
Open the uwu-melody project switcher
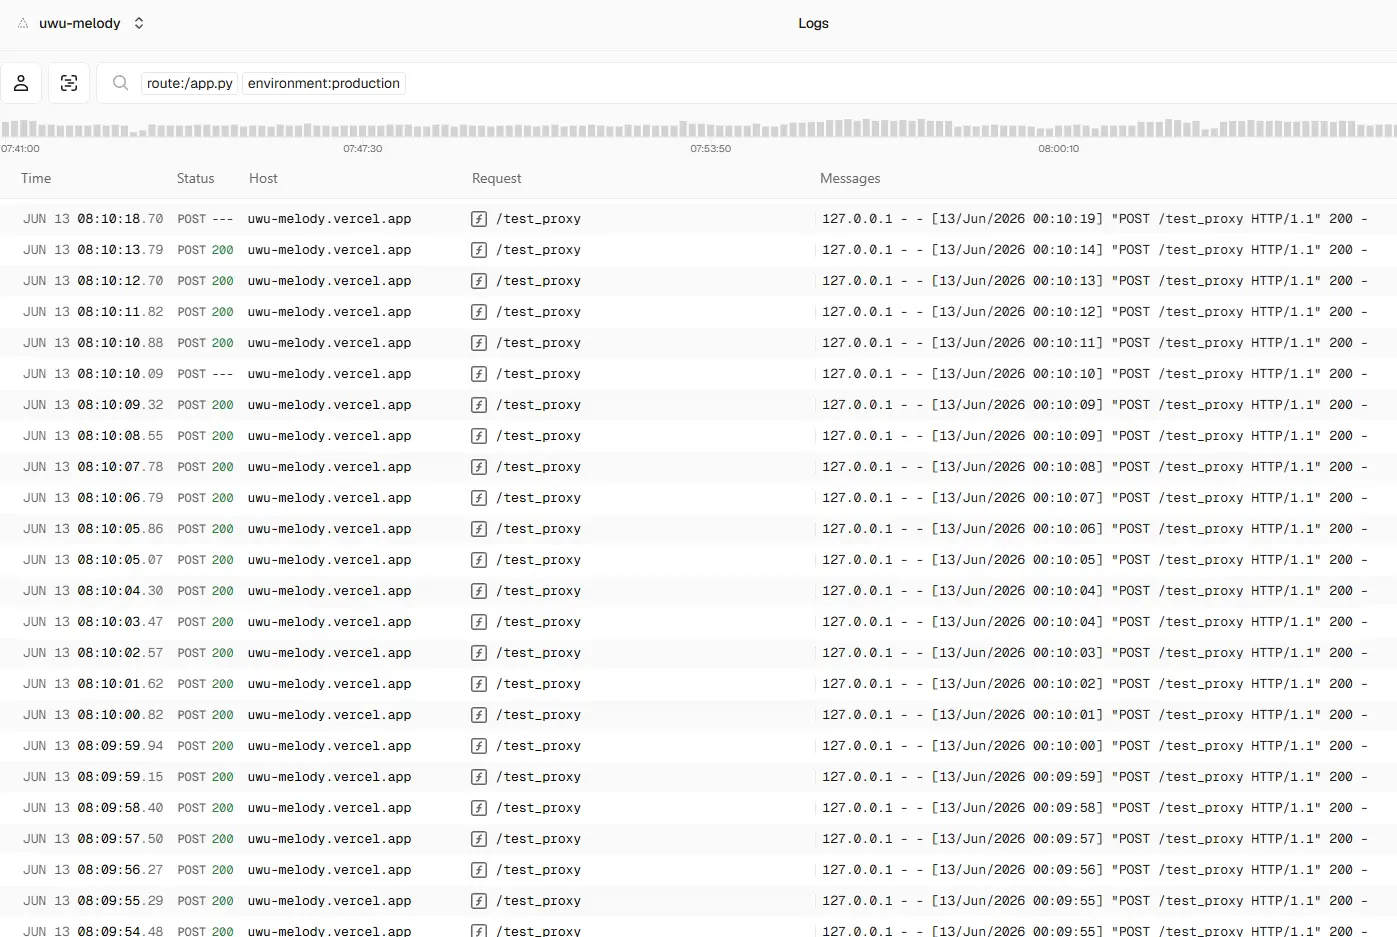coord(92,23)
